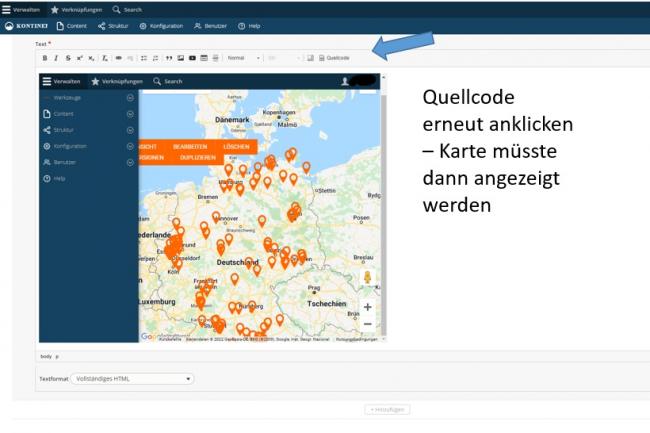Viewport: 650px width, 433px height.
Task: Open the Content menu in the second bar
Action: coord(72,26)
